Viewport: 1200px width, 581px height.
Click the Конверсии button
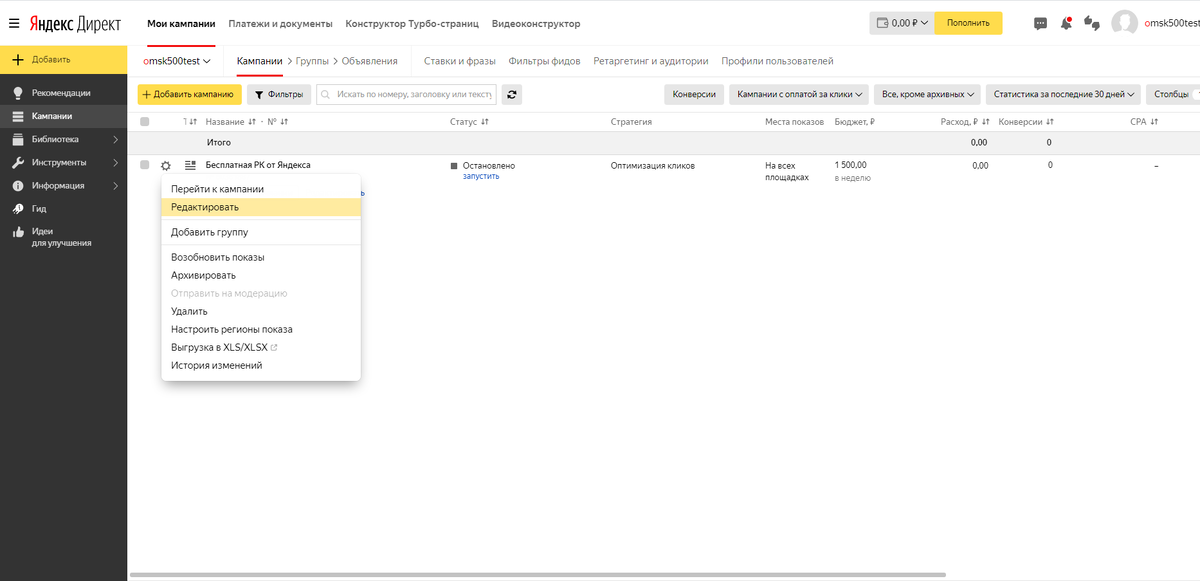pos(694,94)
